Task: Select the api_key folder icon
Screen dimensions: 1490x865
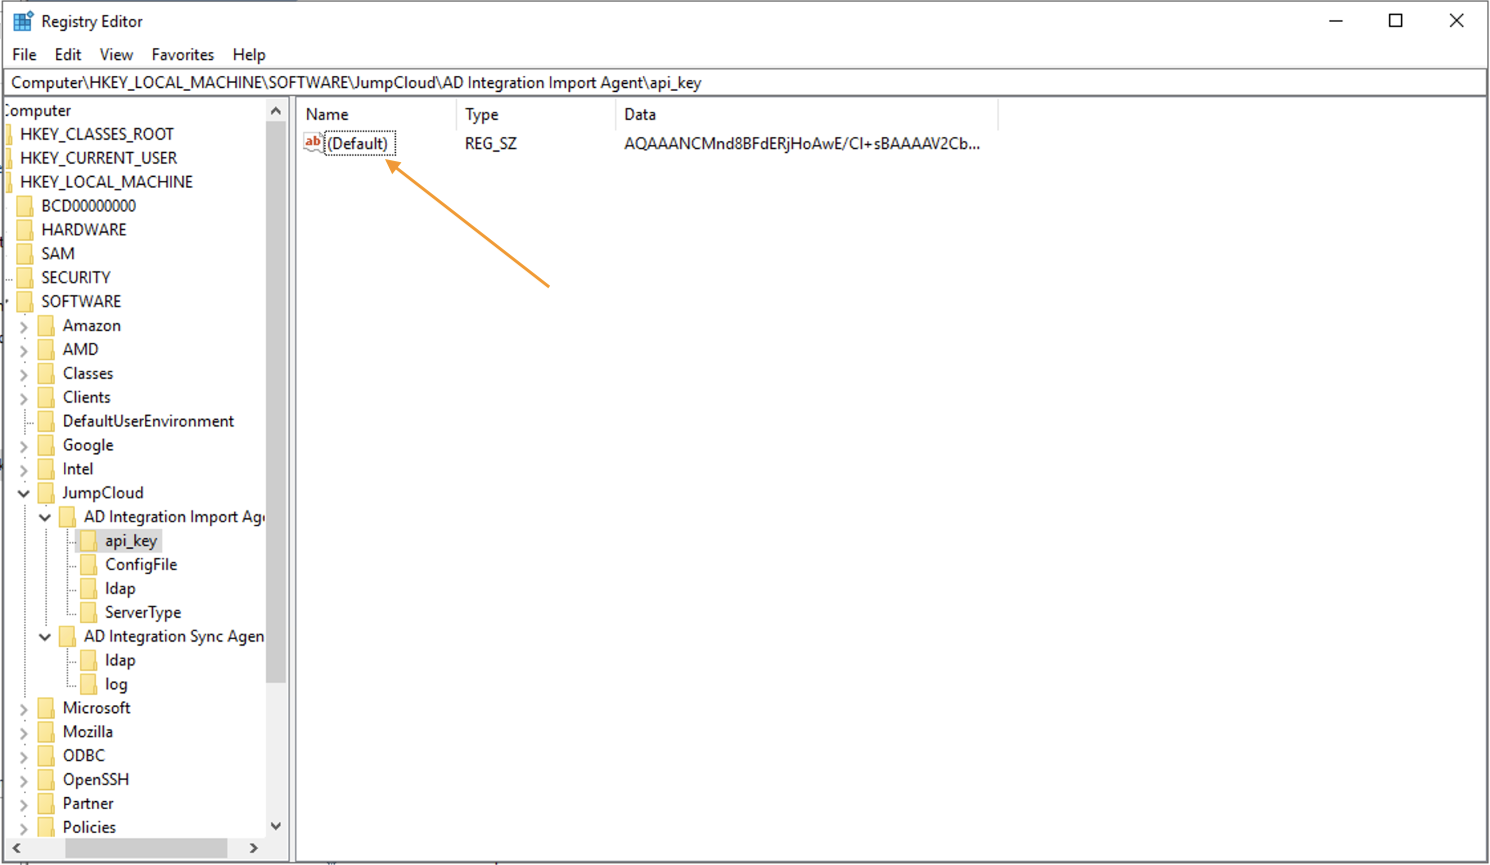Action: pyautogui.click(x=88, y=540)
